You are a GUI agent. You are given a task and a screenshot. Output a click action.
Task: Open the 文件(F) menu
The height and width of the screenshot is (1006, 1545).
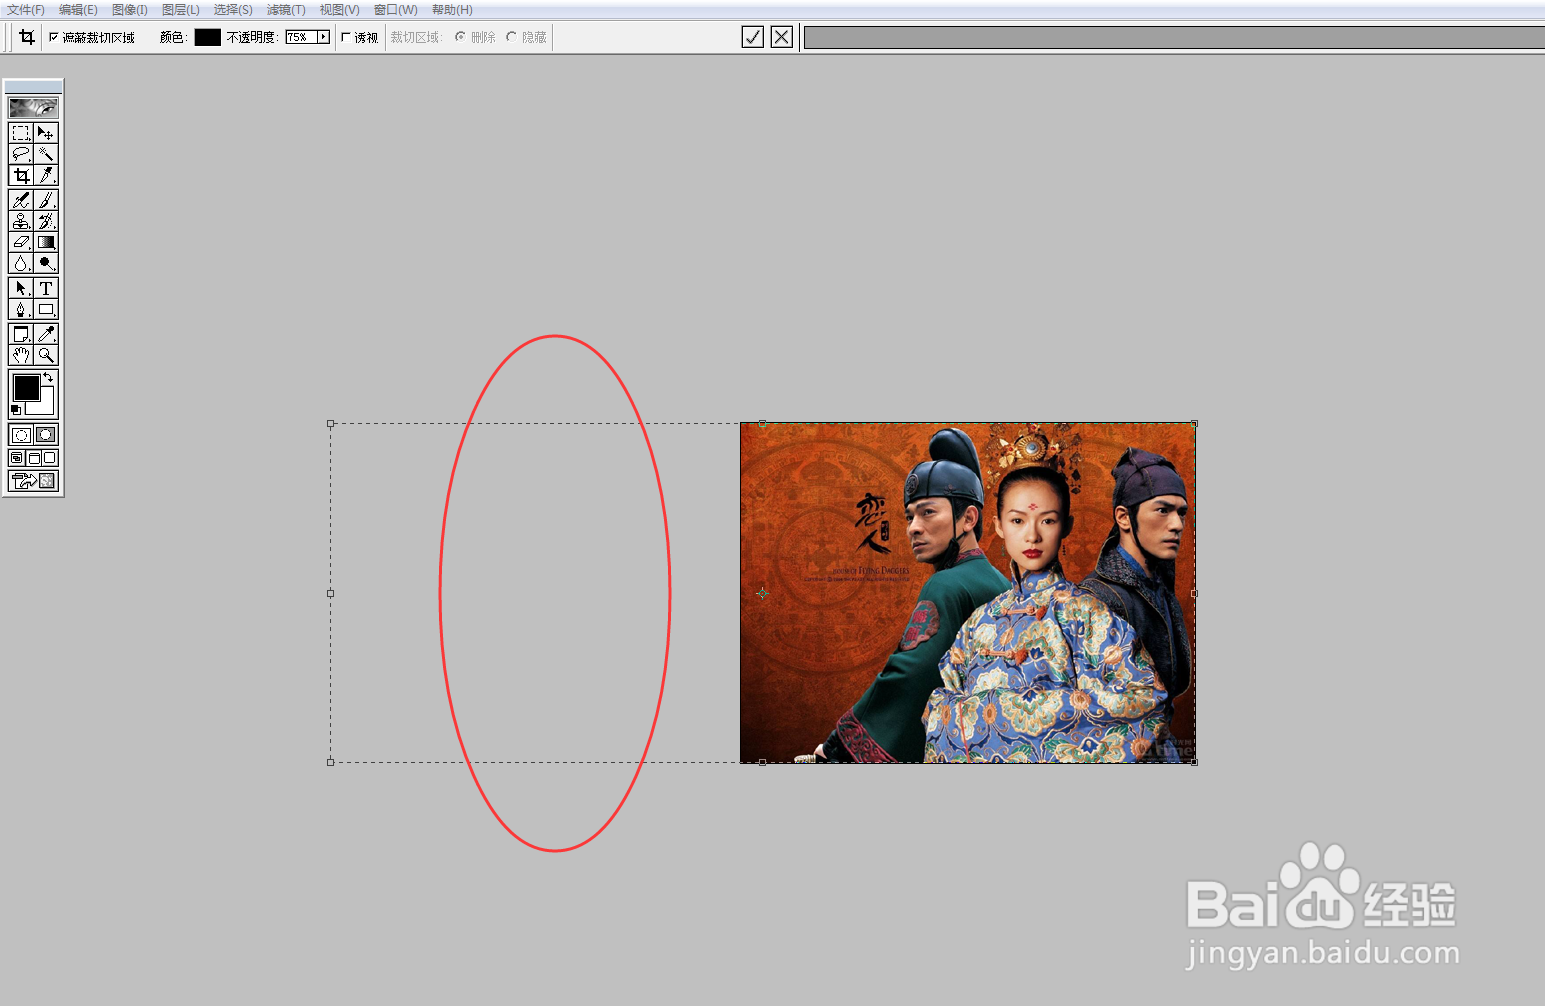click(26, 9)
